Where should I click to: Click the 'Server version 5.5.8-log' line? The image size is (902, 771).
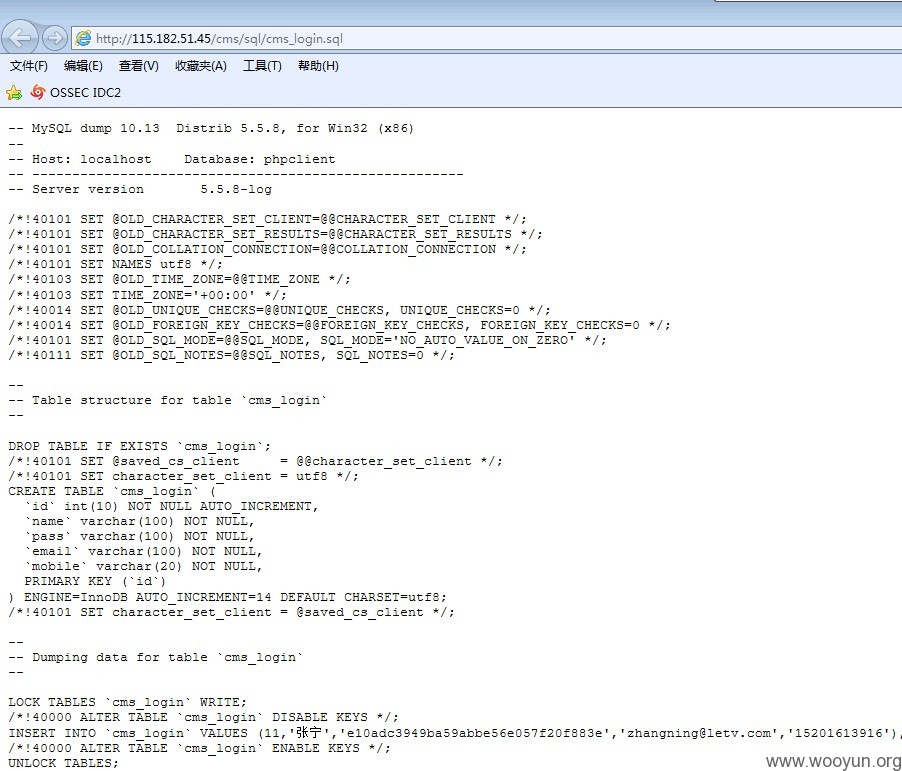[x=140, y=189]
